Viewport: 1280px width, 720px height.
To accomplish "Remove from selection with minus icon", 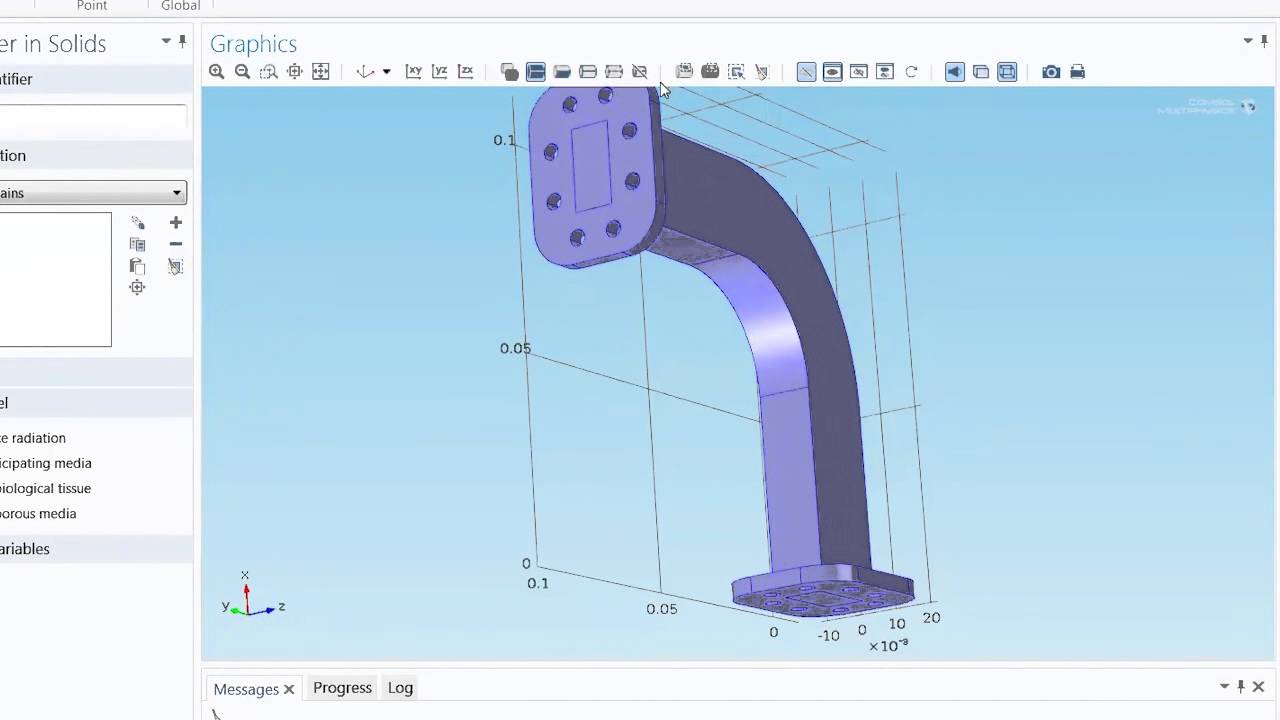I will tap(176, 244).
